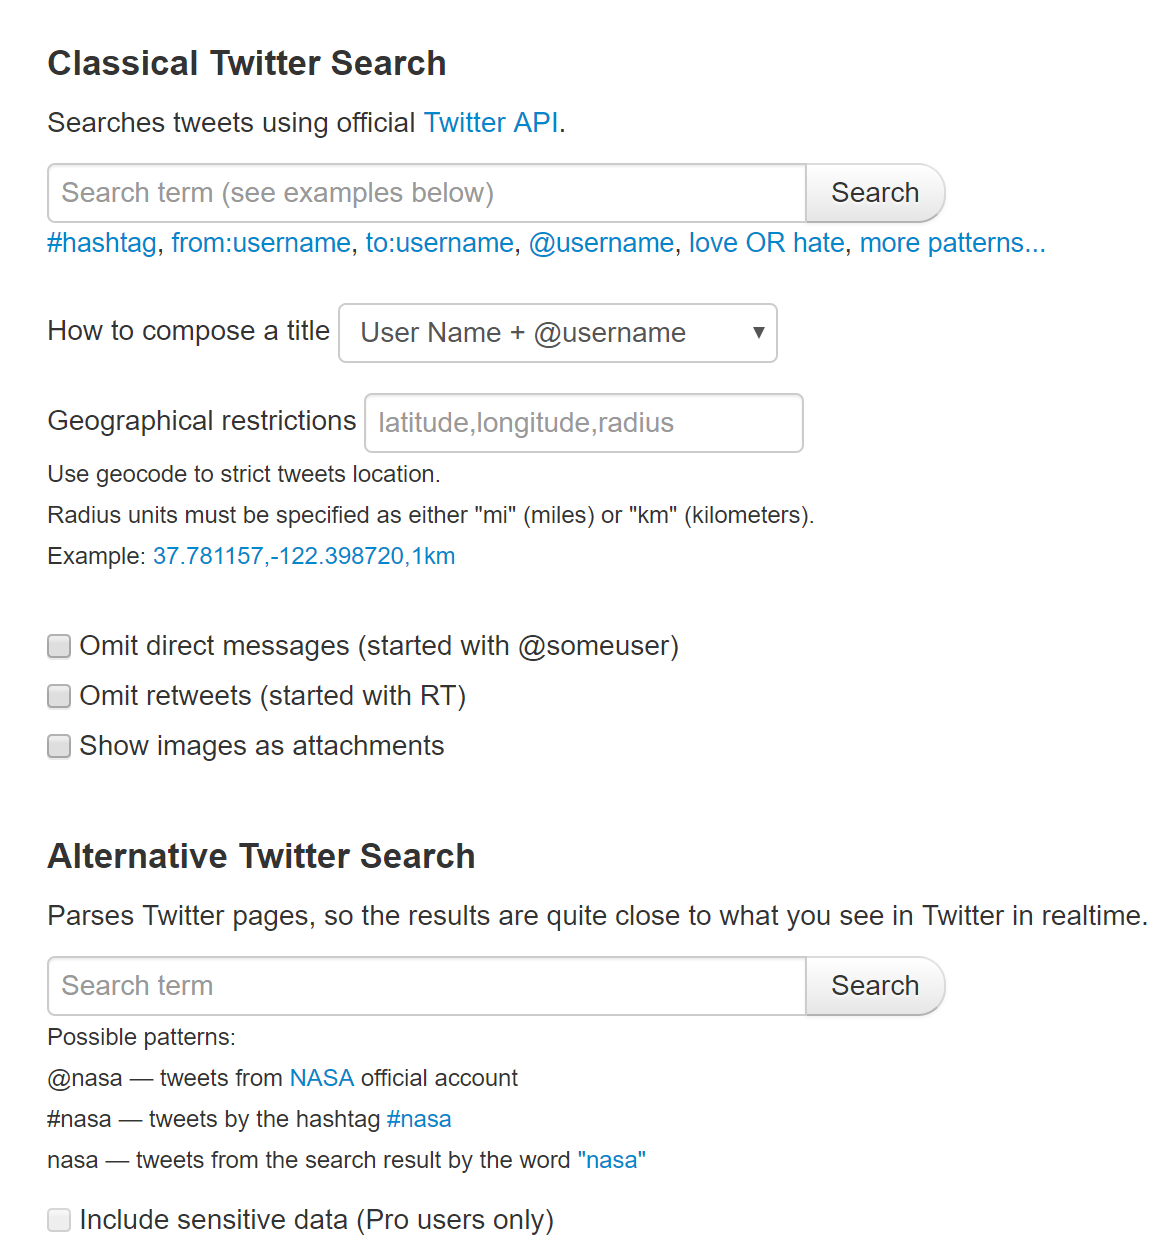1170x1251 pixels.
Task: Click the 'love OR hate' example link
Action: [x=766, y=243]
